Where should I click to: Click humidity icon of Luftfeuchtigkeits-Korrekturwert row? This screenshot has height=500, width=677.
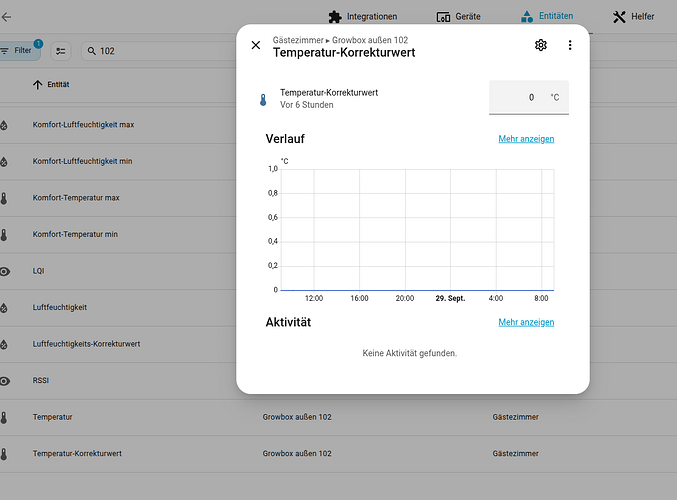point(4,345)
